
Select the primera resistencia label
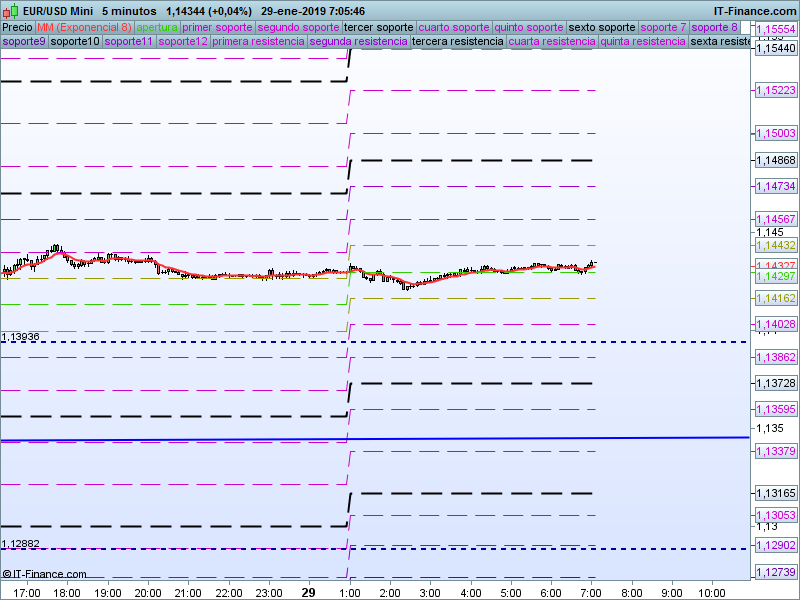(258, 42)
